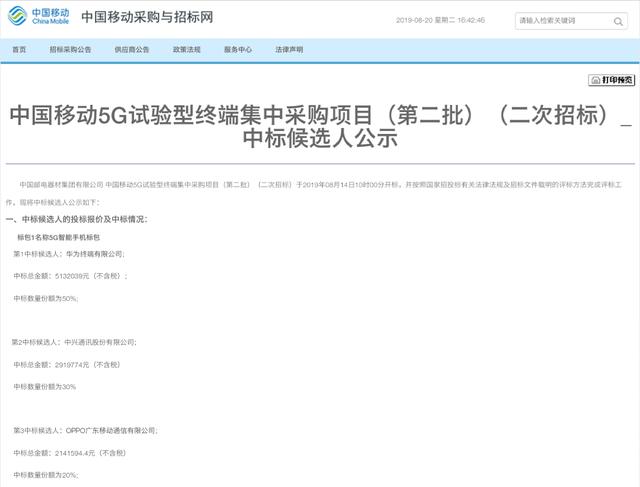Click the intro paragraph starting 中国邮电器材集团有限公司
Image resolution: width=640 pixels, height=487 pixels.
pyautogui.click(x=314, y=193)
